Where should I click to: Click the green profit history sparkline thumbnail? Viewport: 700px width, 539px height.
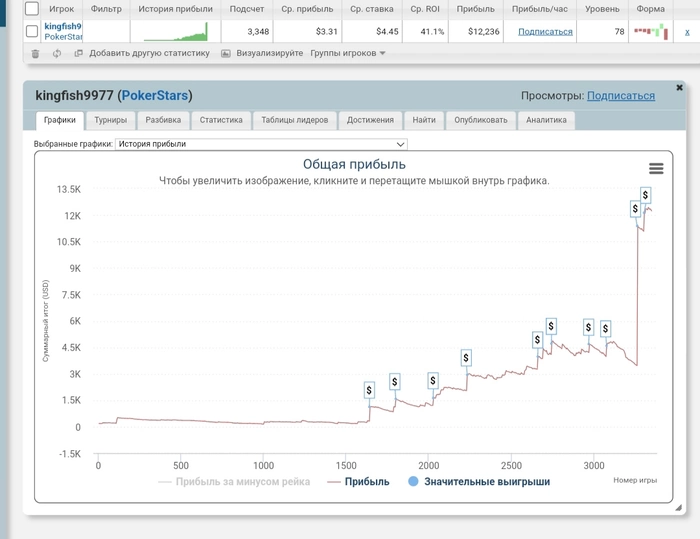[176, 31]
